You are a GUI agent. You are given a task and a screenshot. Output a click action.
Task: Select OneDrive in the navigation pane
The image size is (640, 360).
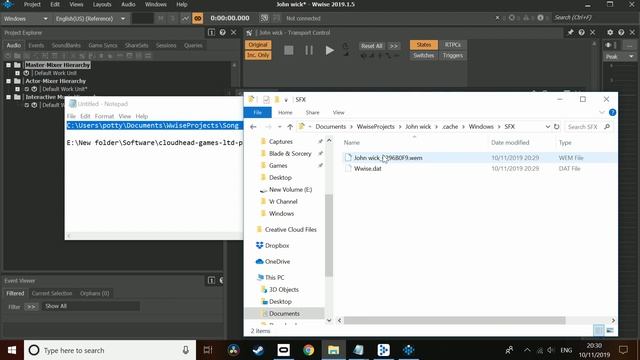click(x=277, y=262)
